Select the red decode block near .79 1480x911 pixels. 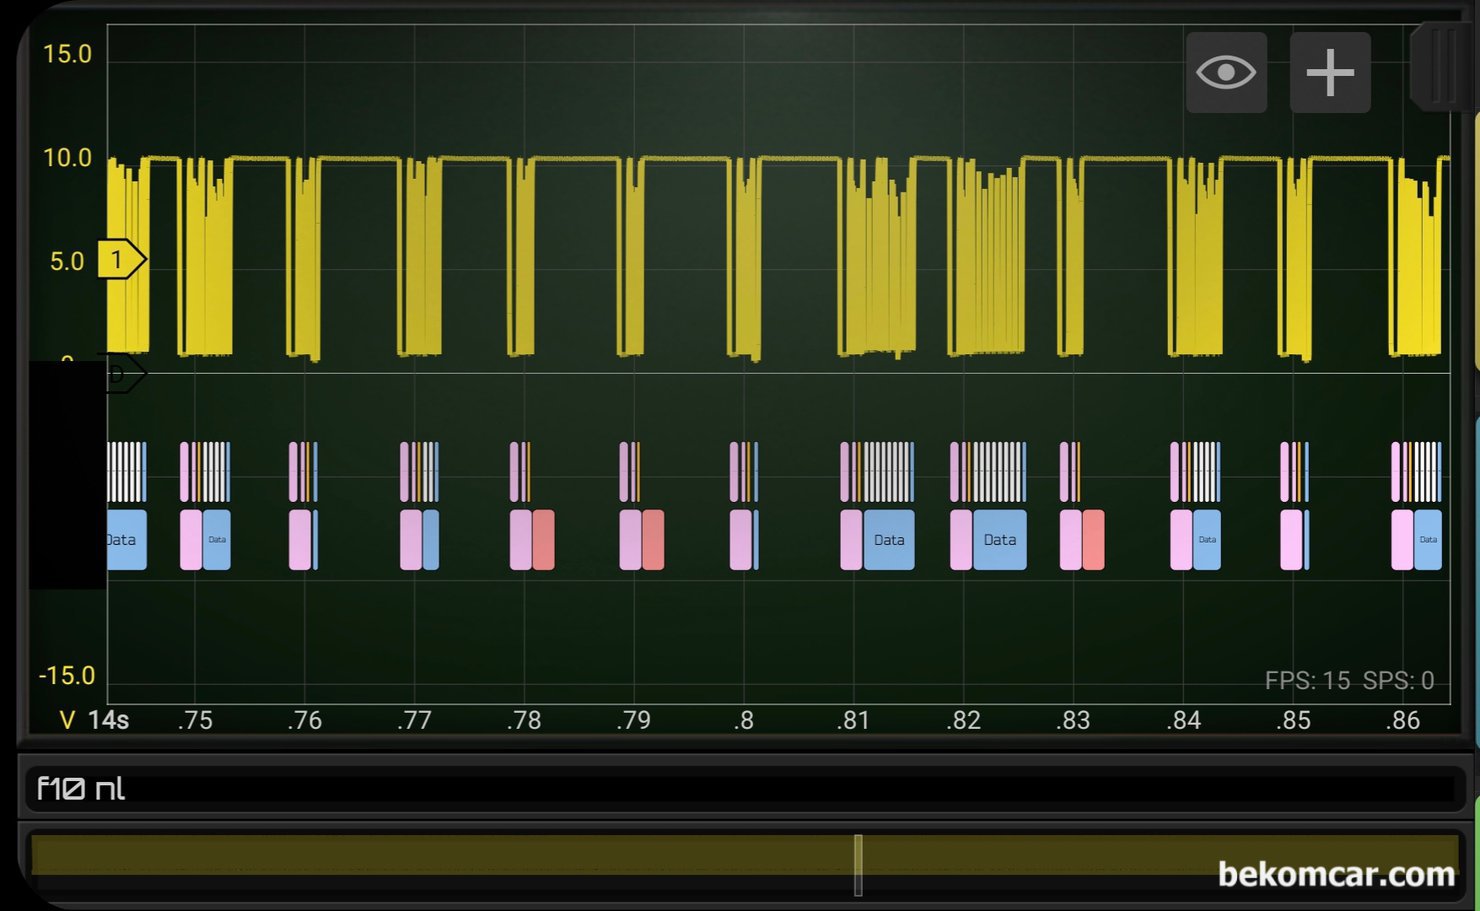653,540
